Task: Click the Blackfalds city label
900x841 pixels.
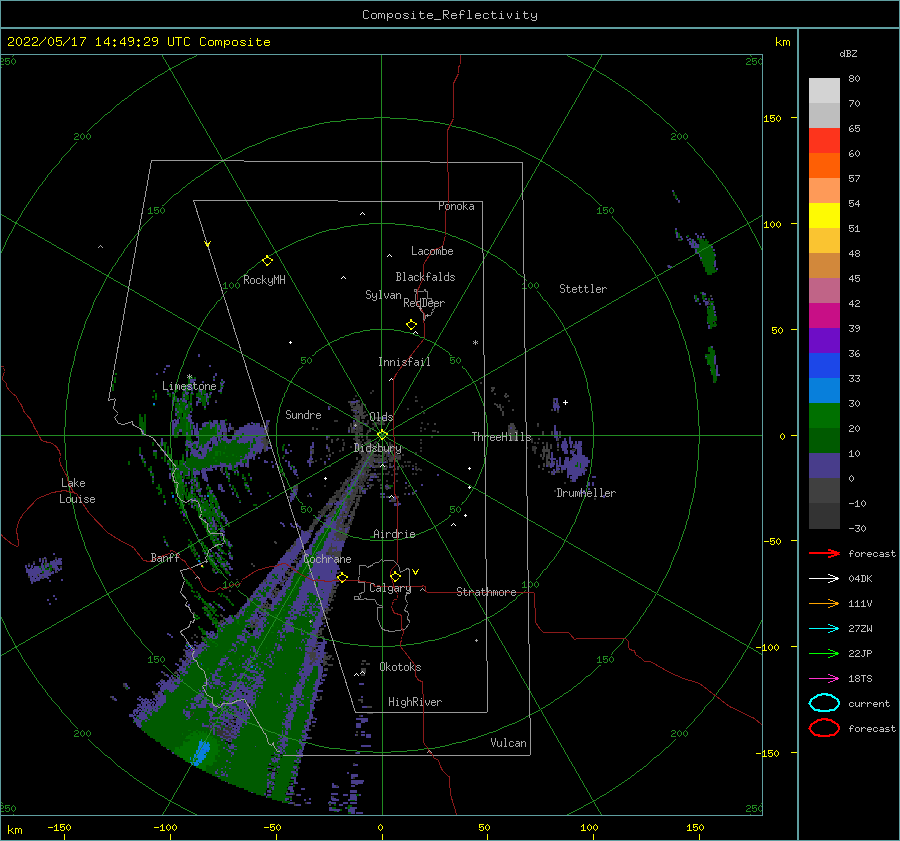Action: pos(425,277)
